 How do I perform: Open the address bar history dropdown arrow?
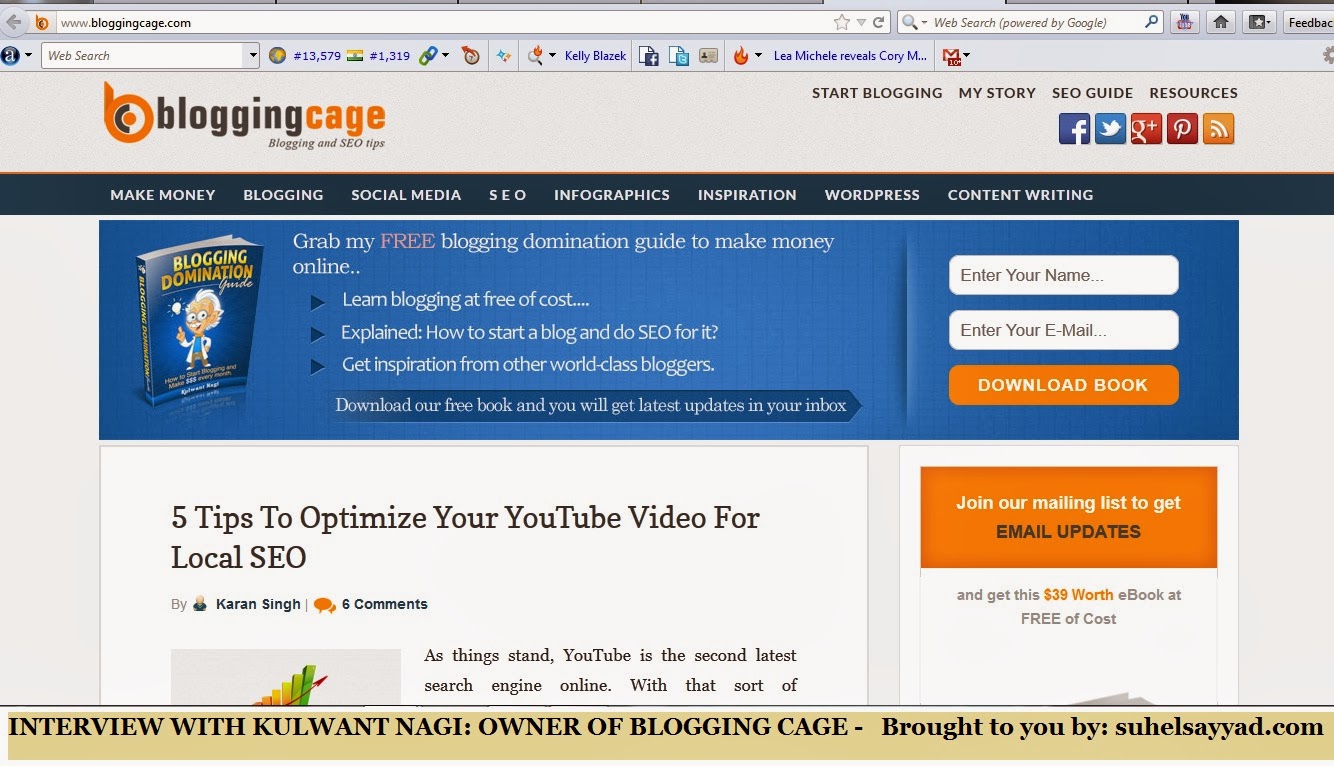pyautogui.click(x=861, y=22)
